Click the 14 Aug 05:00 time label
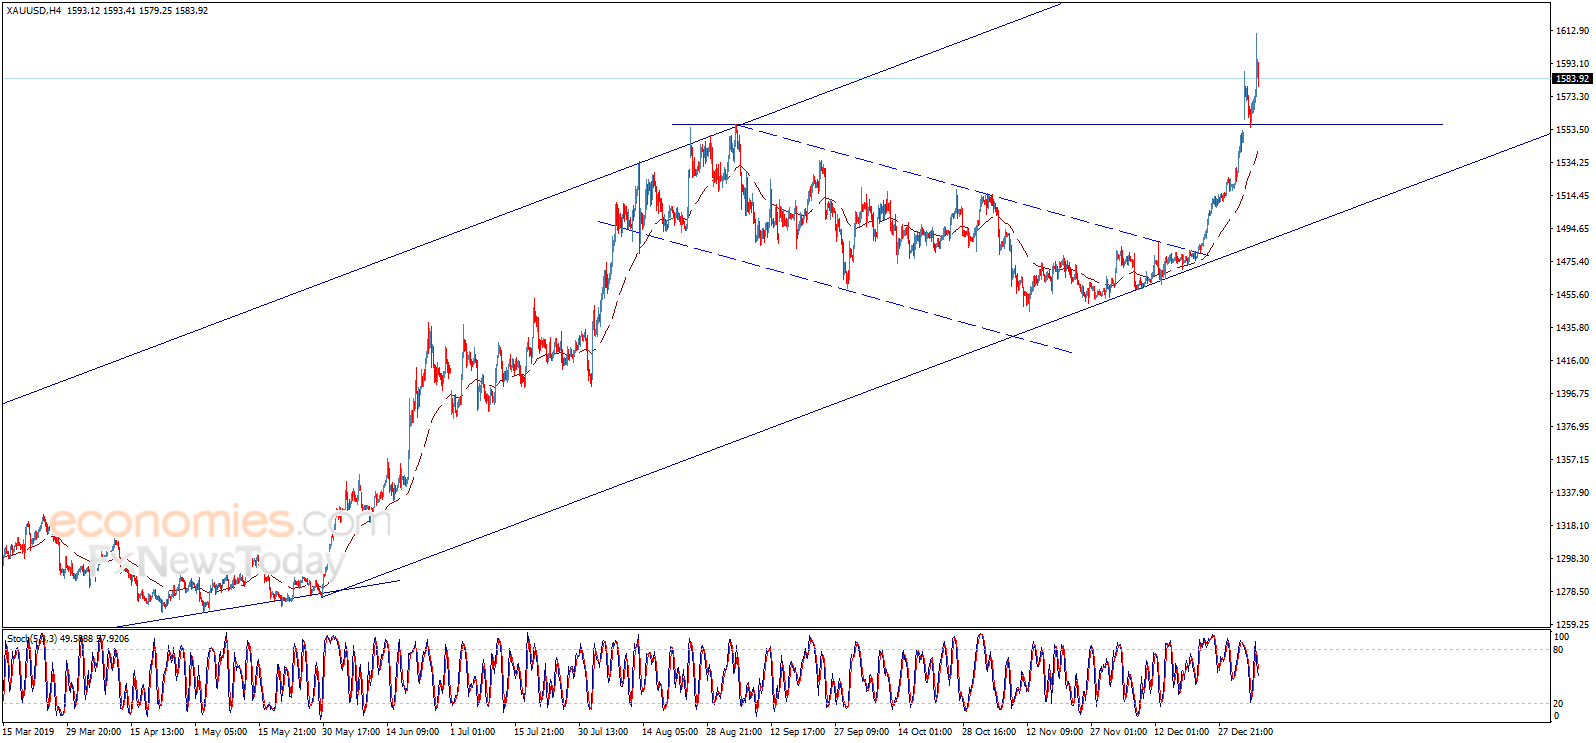This screenshot has height=743, width=1596. 670,732
